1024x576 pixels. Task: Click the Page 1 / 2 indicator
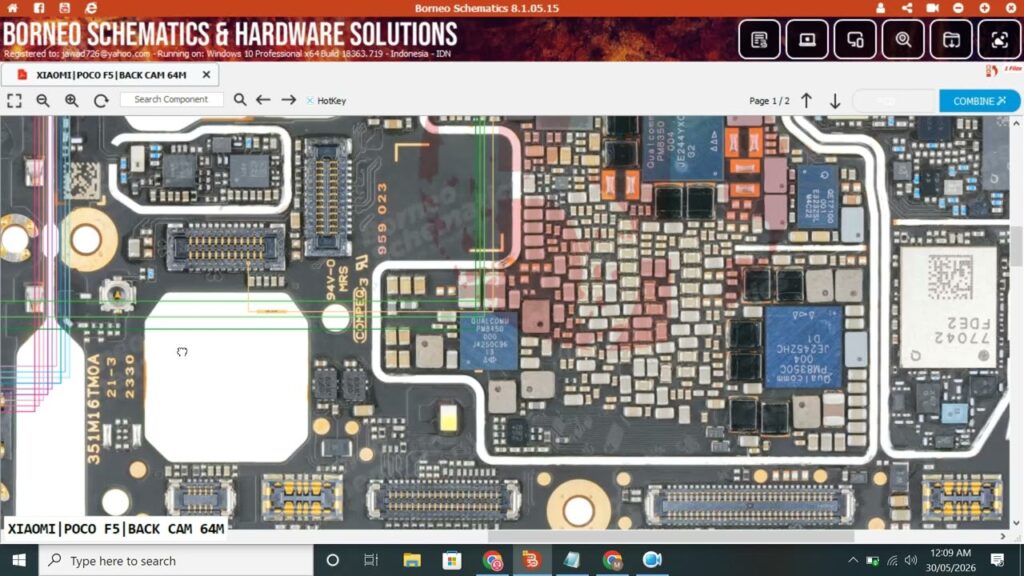pyautogui.click(x=769, y=101)
